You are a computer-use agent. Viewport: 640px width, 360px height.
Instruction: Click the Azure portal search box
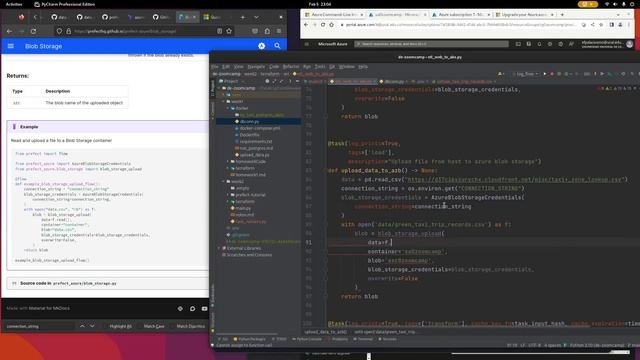pyautogui.click(x=431, y=44)
